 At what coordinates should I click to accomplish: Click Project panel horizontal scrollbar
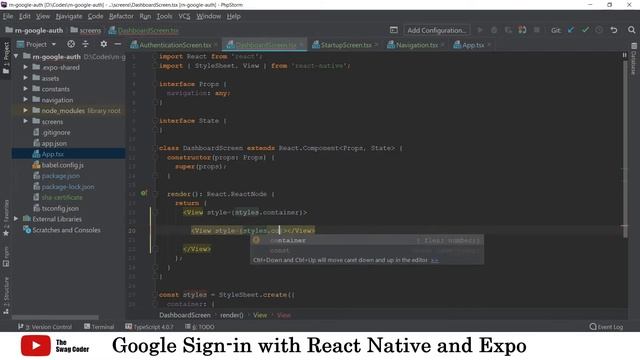tap(55, 317)
